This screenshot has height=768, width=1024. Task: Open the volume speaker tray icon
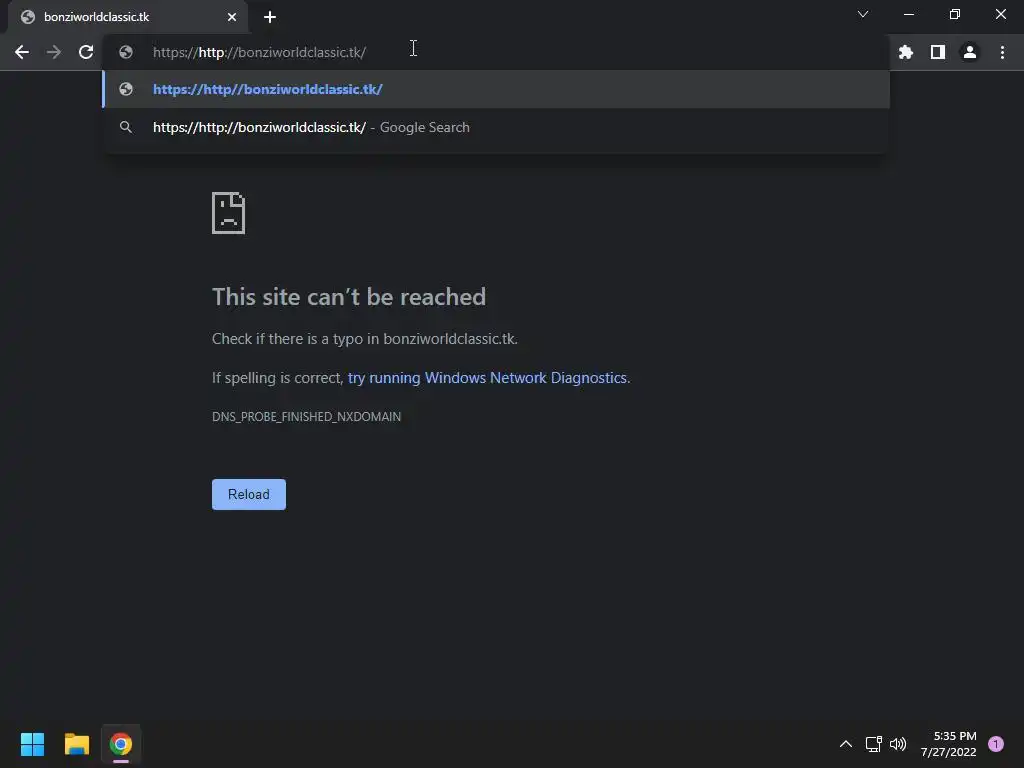point(898,744)
